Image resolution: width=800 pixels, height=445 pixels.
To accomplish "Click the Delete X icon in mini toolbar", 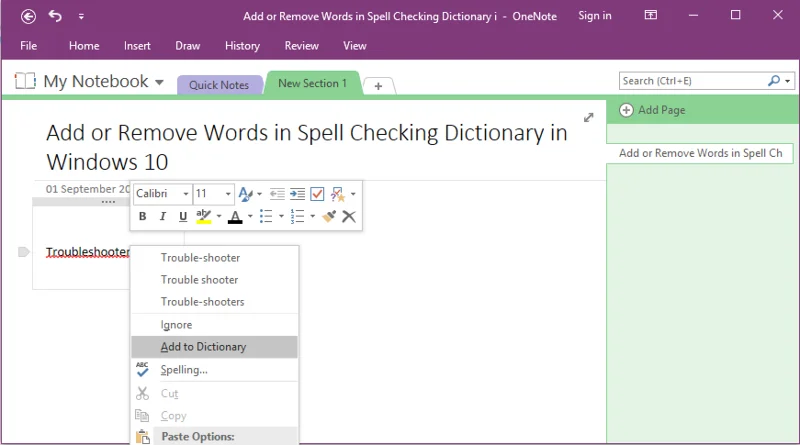I will click(x=349, y=216).
